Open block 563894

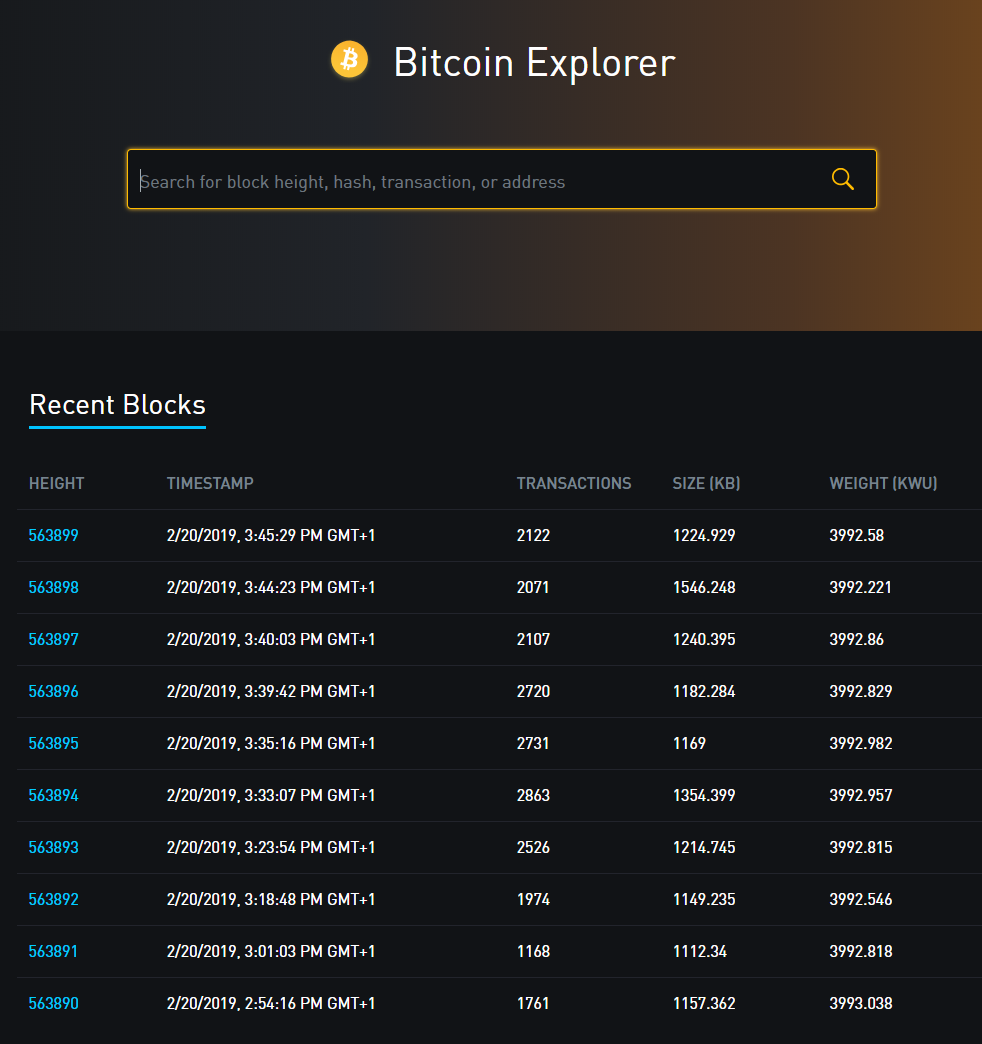pyautogui.click(x=53, y=795)
